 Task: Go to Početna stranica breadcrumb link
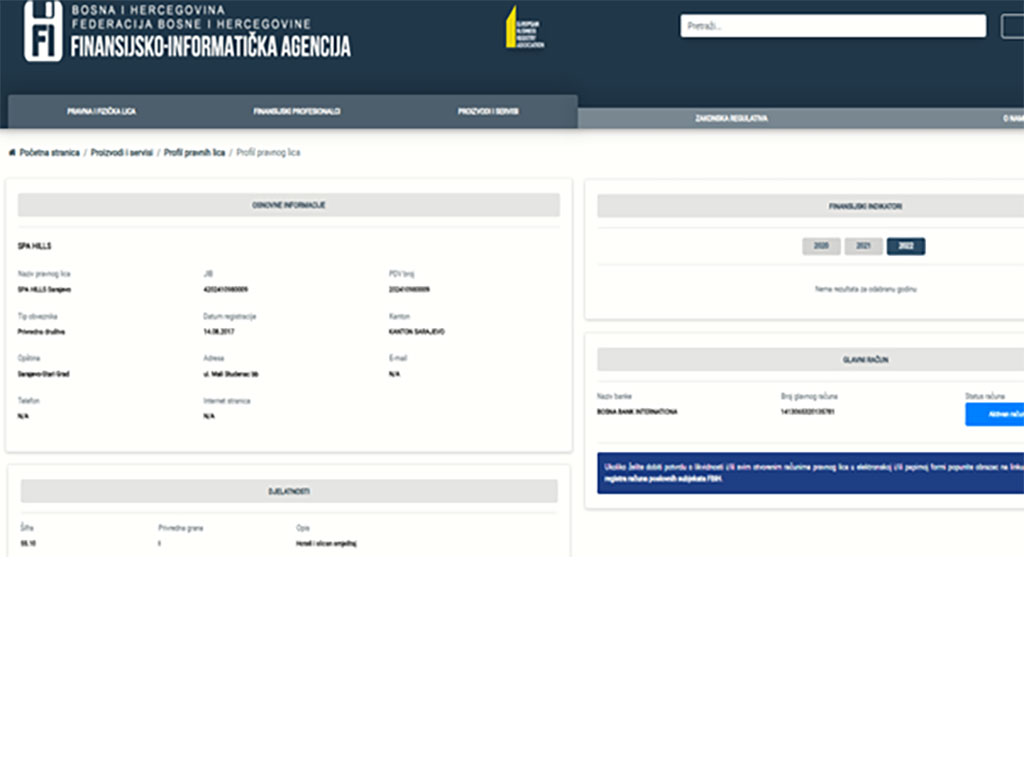point(49,153)
